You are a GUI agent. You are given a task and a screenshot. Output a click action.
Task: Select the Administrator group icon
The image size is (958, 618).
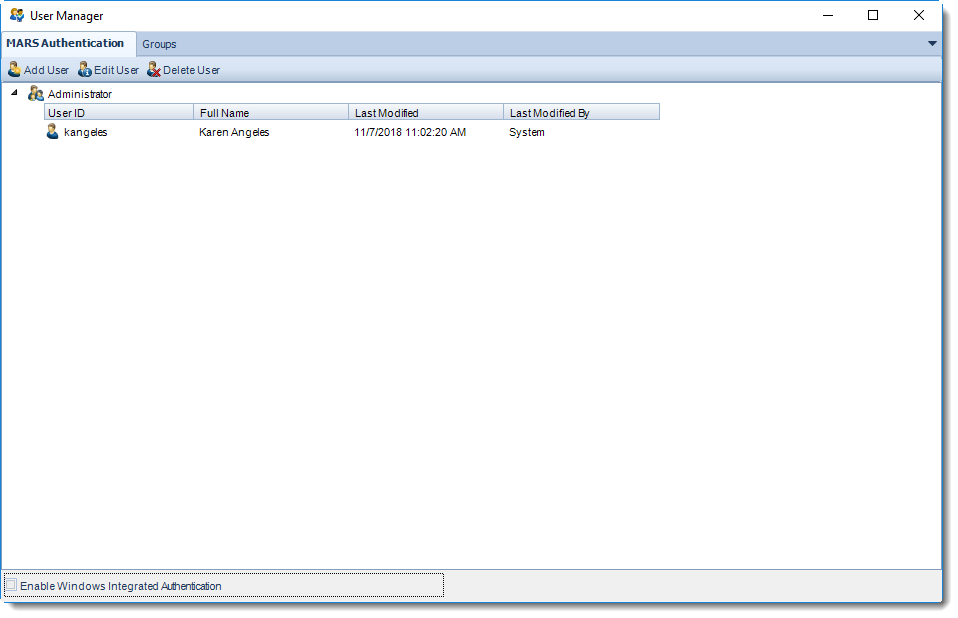[36, 93]
